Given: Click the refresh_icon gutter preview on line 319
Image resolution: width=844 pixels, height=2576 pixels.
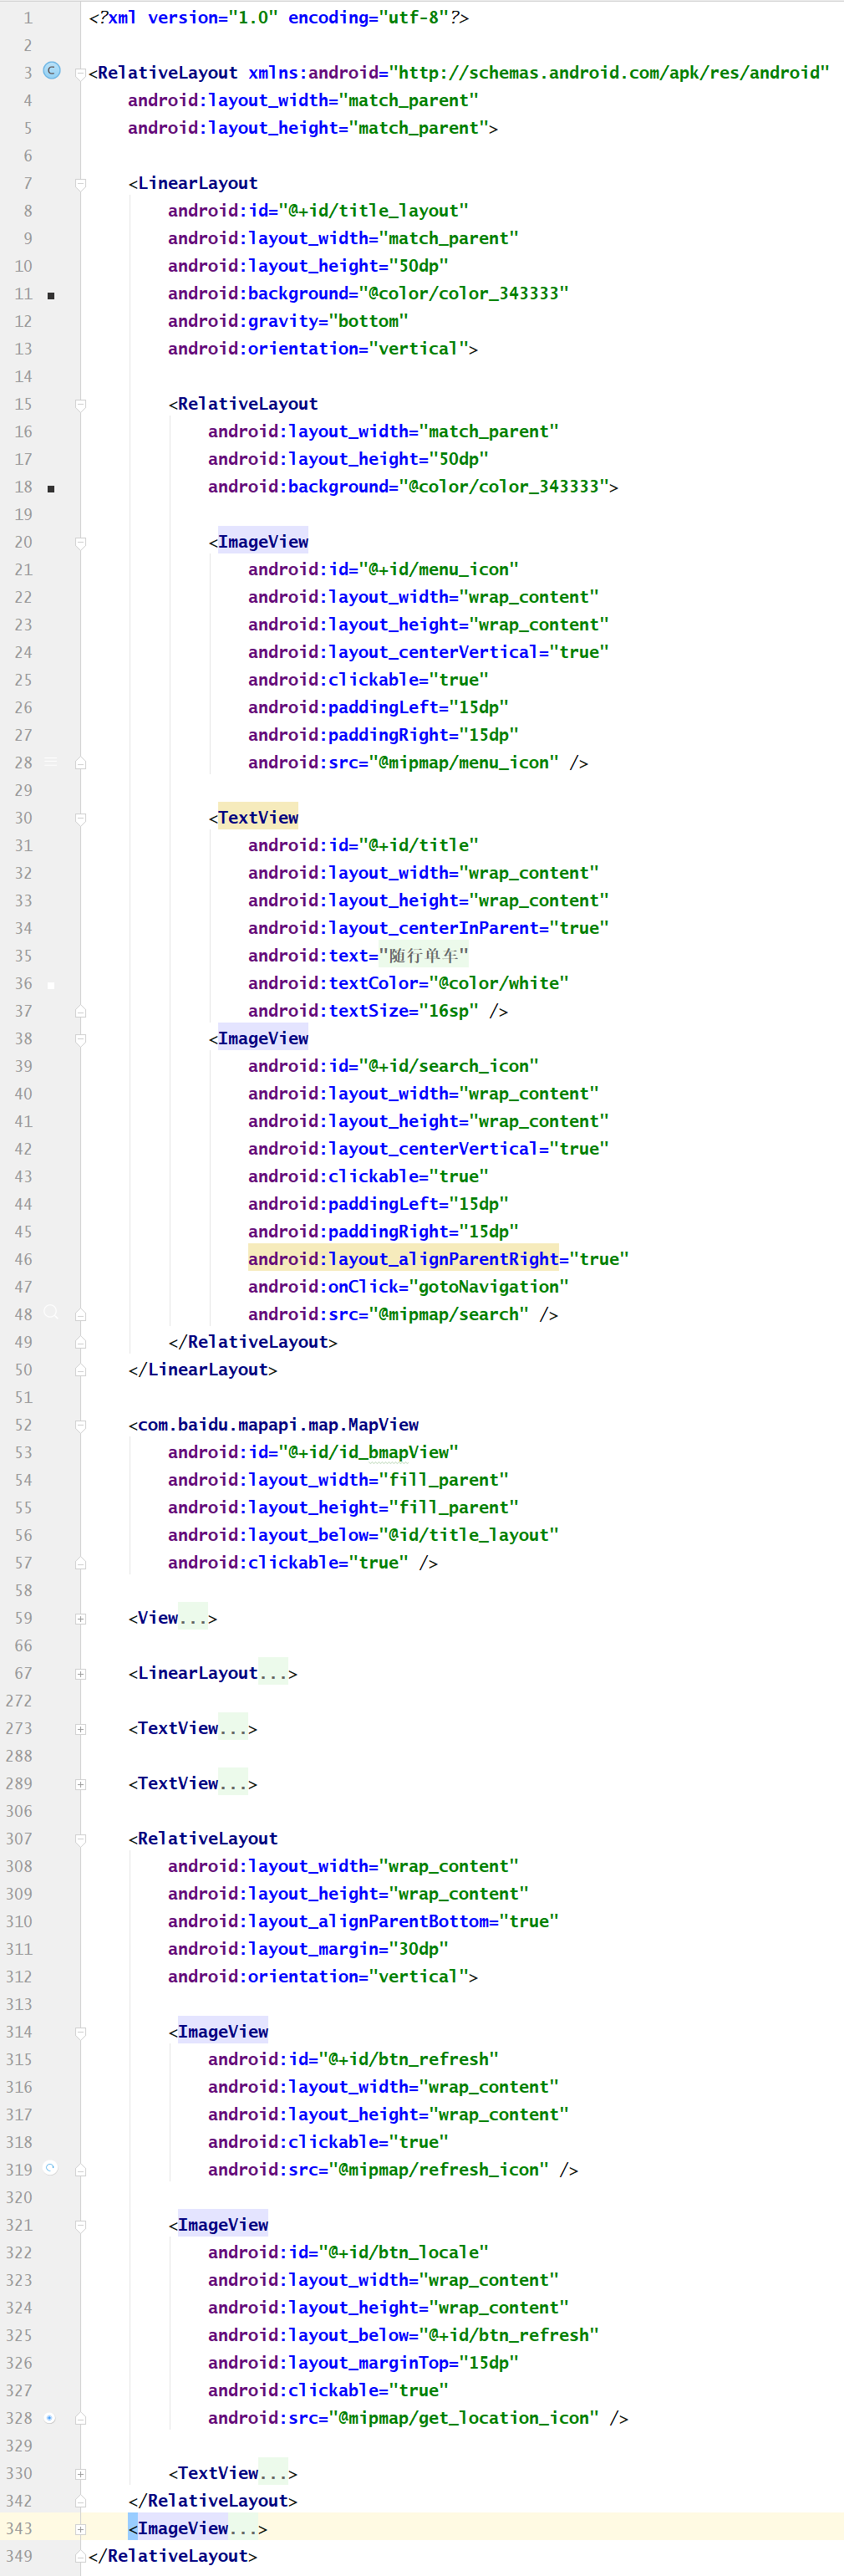Looking at the screenshot, I should [x=51, y=2168].
